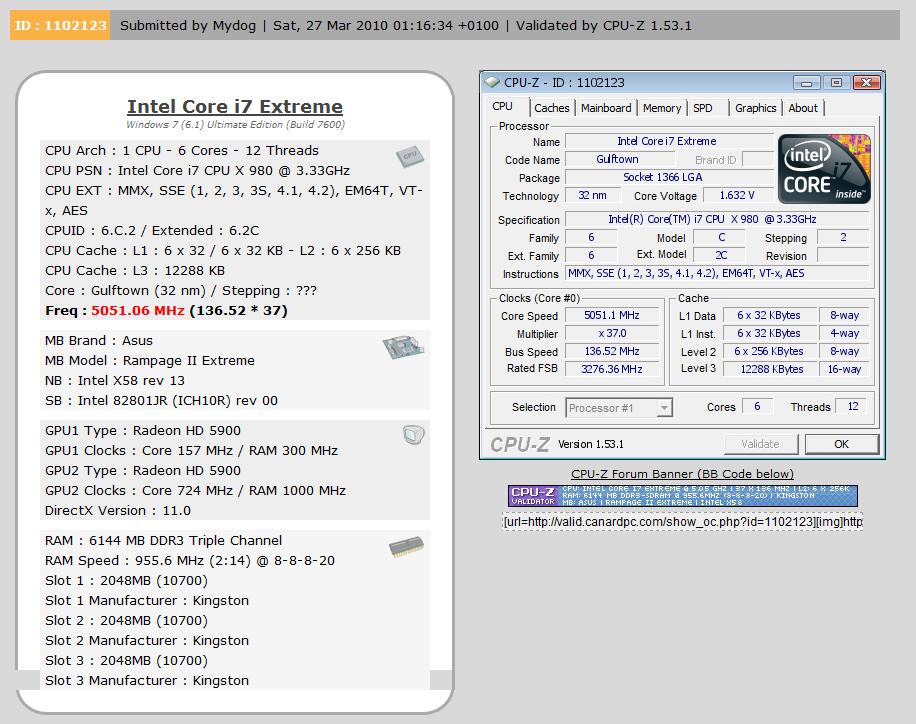Click the monitor icon beside GPU1 Type
916x724 pixels.
(414, 435)
